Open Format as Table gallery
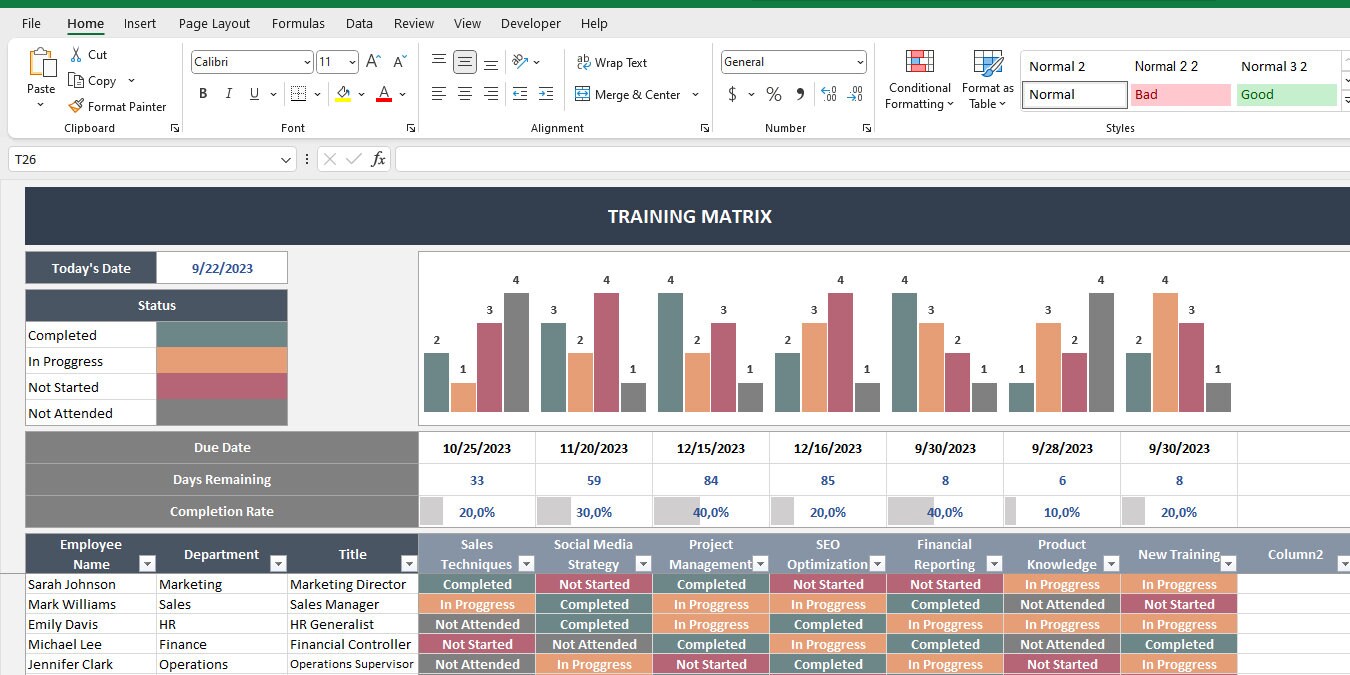1350x675 pixels. [x=988, y=80]
